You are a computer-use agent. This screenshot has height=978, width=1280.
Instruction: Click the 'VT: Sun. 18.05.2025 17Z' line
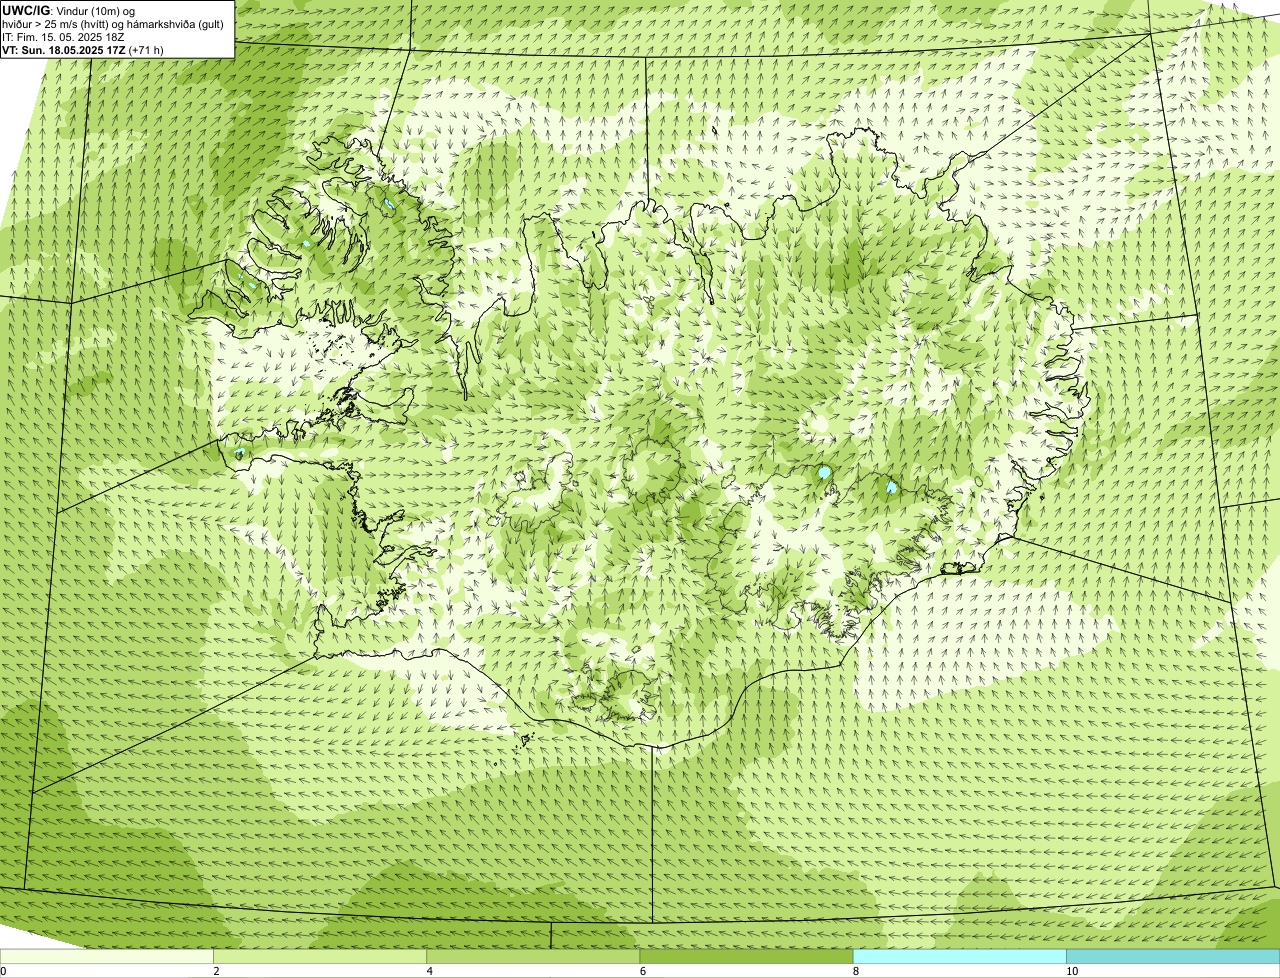pyautogui.click(x=83, y=50)
